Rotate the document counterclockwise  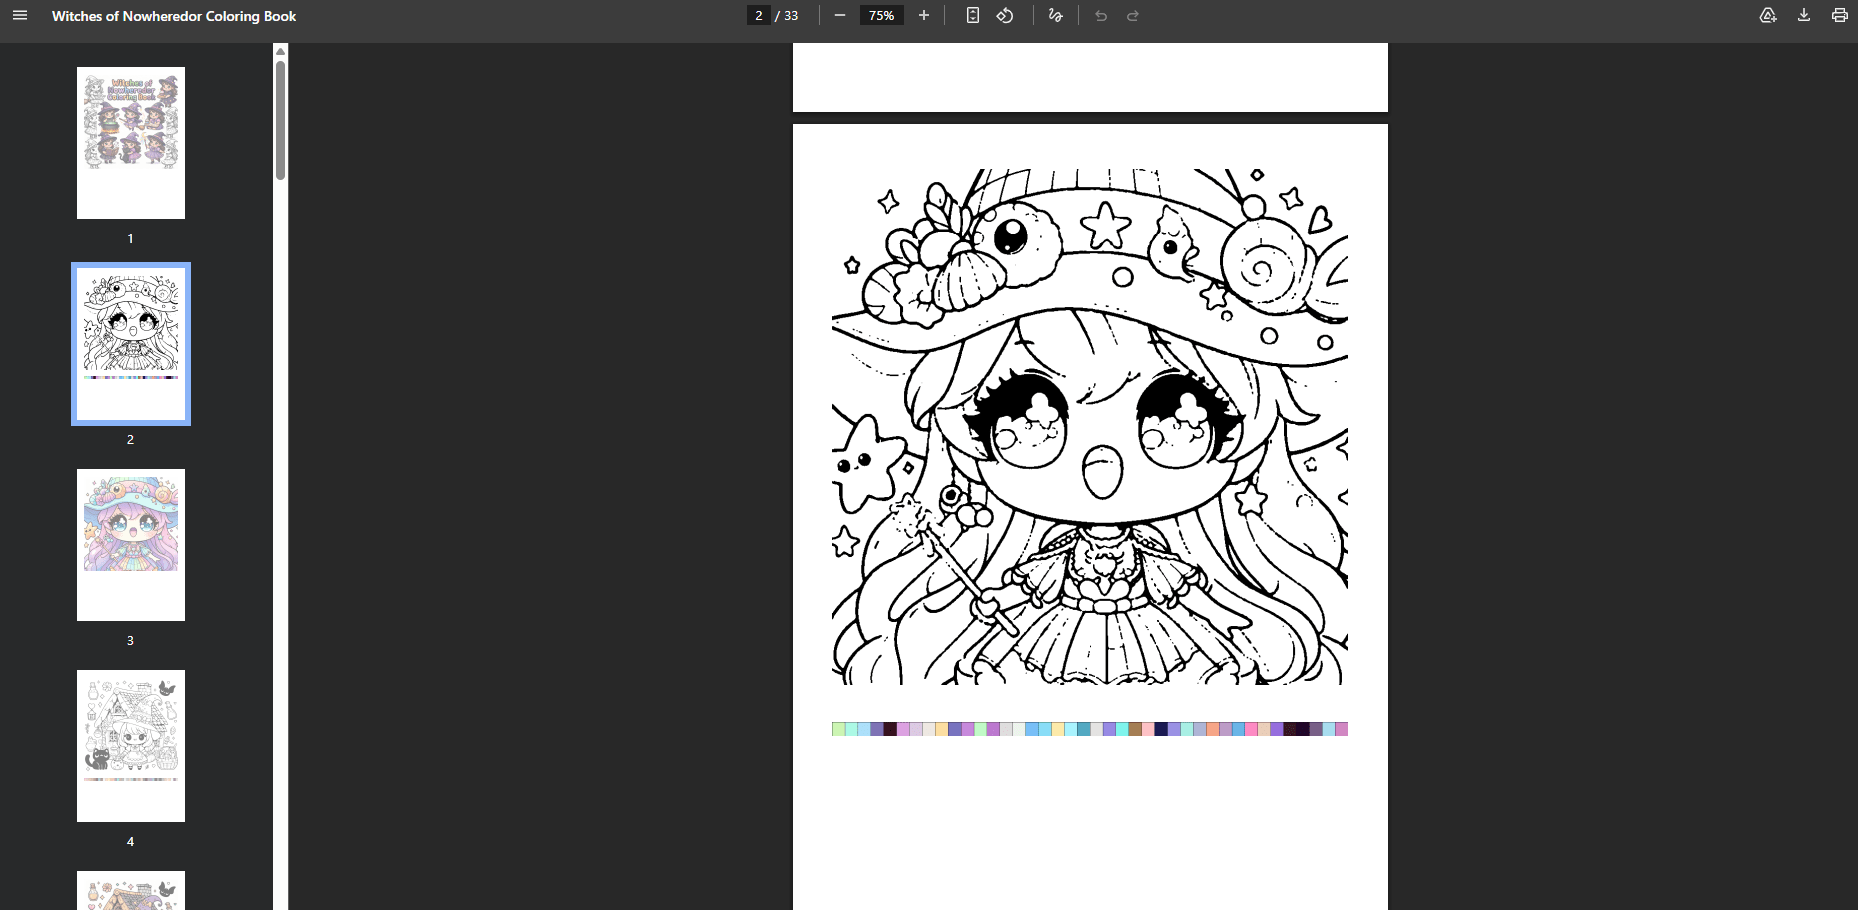[1005, 16]
